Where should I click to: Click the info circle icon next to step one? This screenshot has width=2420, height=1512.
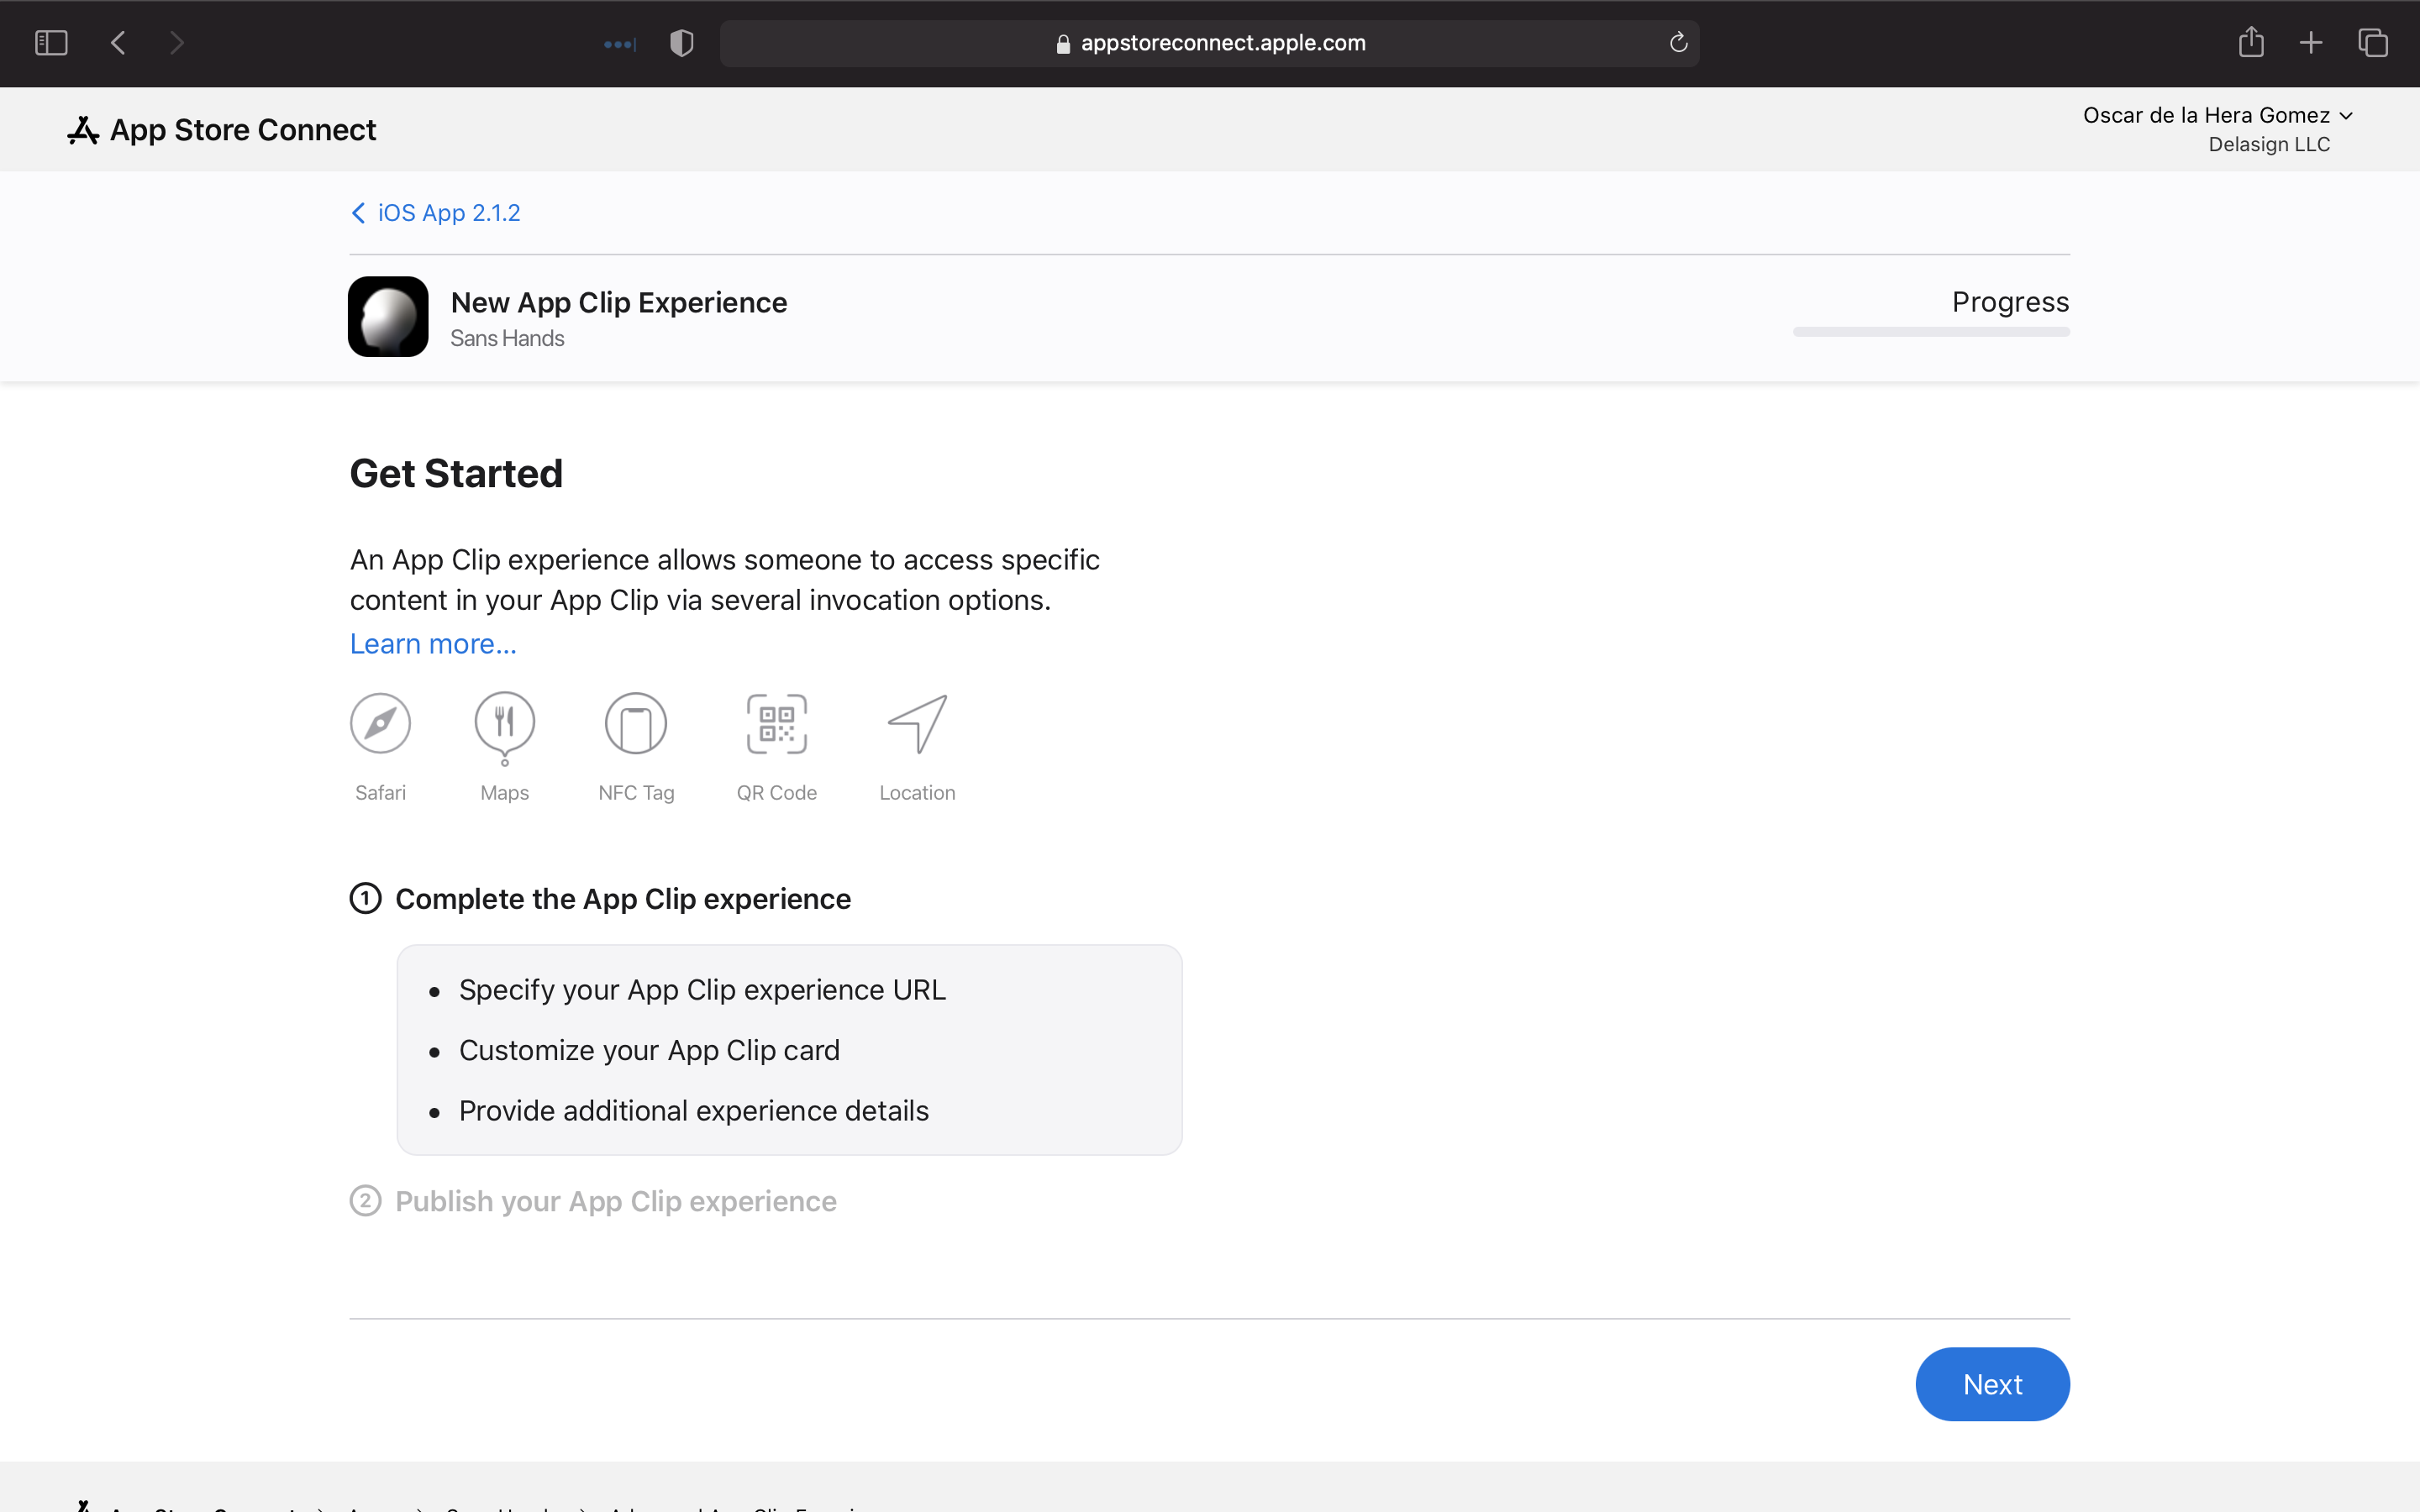364,899
